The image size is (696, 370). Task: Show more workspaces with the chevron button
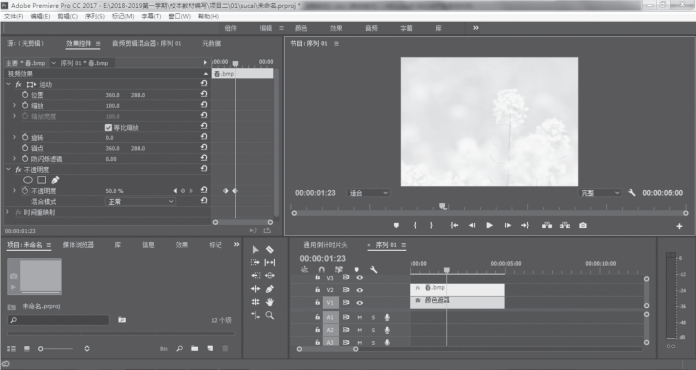[x=476, y=28]
